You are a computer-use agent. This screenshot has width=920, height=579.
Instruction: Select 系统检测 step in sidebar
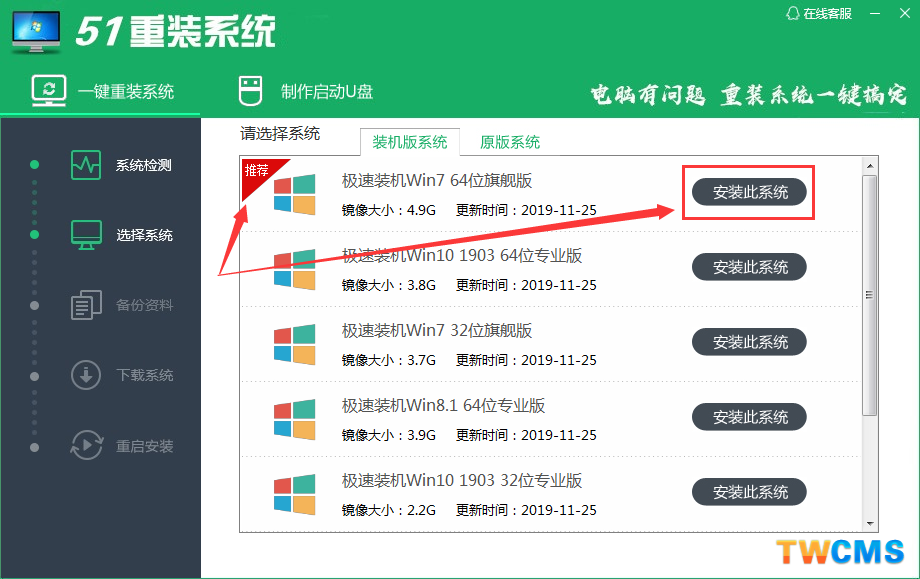tap(121, 165)
